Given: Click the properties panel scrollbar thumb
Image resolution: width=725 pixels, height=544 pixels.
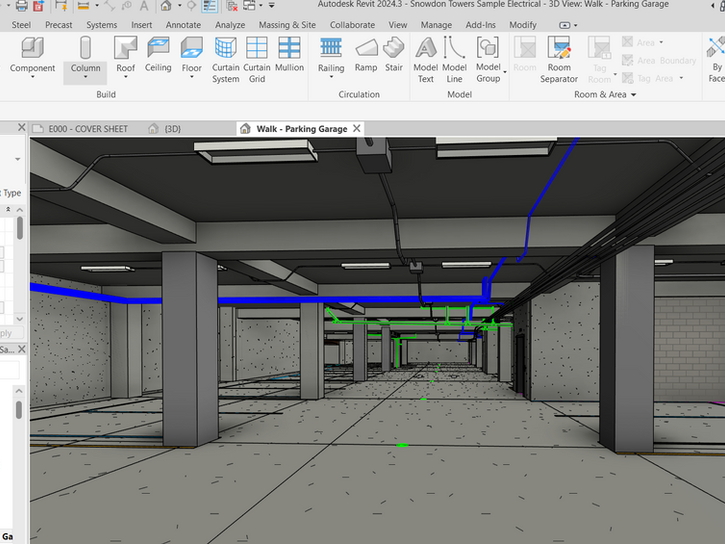Looking at the screenshot, I should click(19, 228).
